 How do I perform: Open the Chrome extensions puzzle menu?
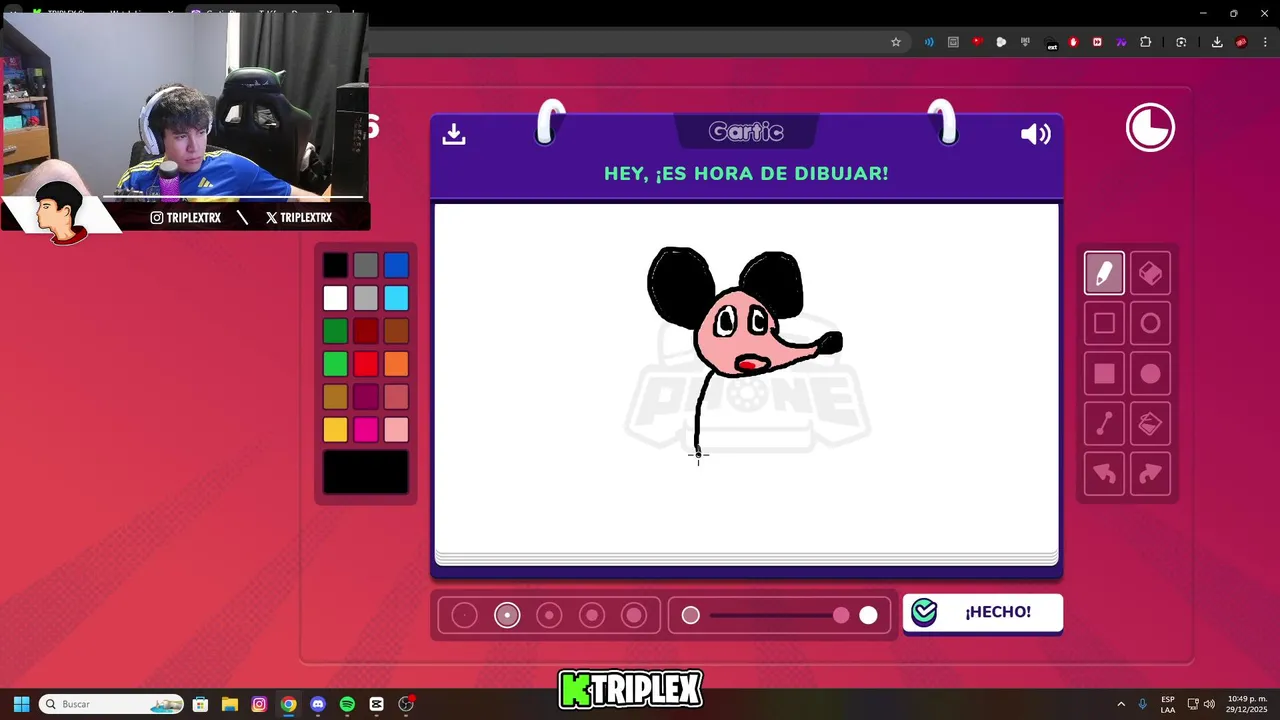[1146, 42]
